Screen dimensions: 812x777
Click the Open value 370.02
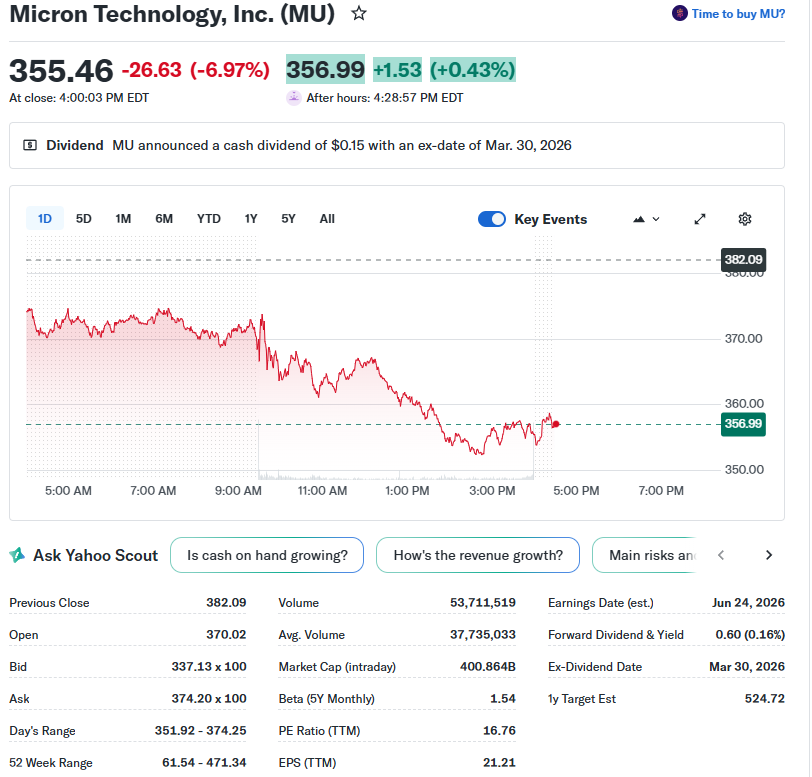tap(226, 635)
